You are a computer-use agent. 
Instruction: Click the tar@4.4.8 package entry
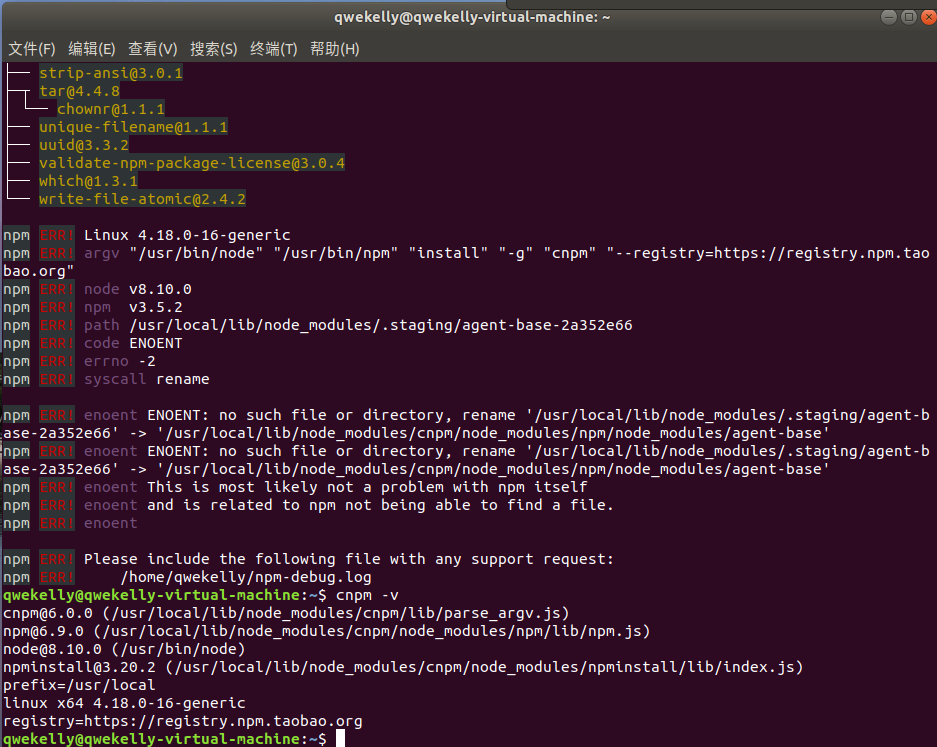tap(79, 90)
